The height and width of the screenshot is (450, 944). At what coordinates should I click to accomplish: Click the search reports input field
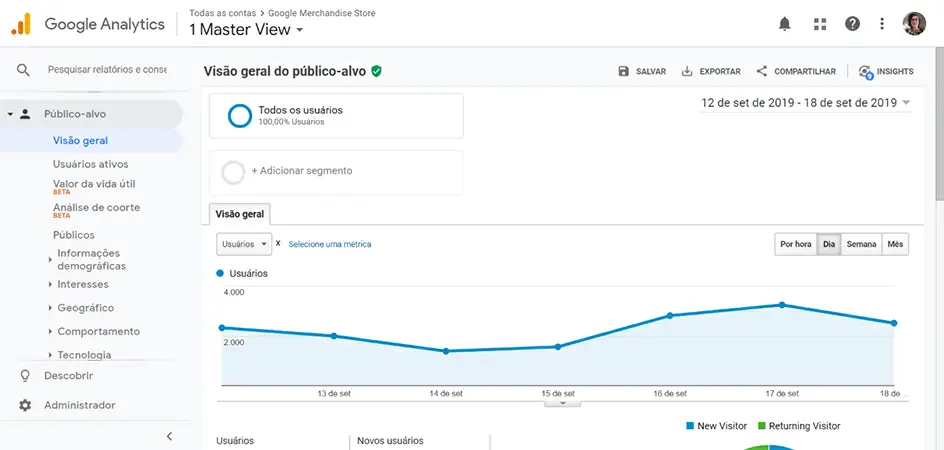[107, 70]
